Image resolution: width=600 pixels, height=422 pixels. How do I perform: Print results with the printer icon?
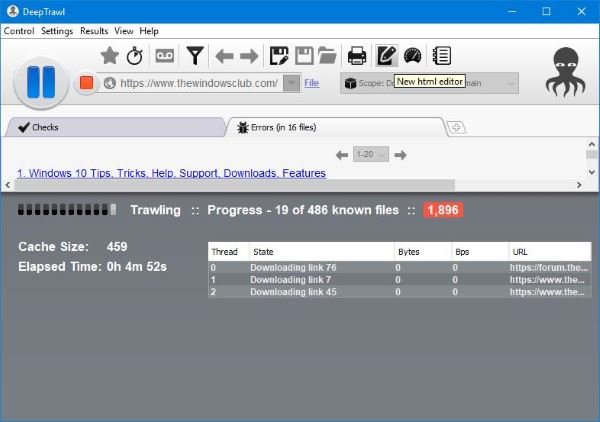(357, 56)
